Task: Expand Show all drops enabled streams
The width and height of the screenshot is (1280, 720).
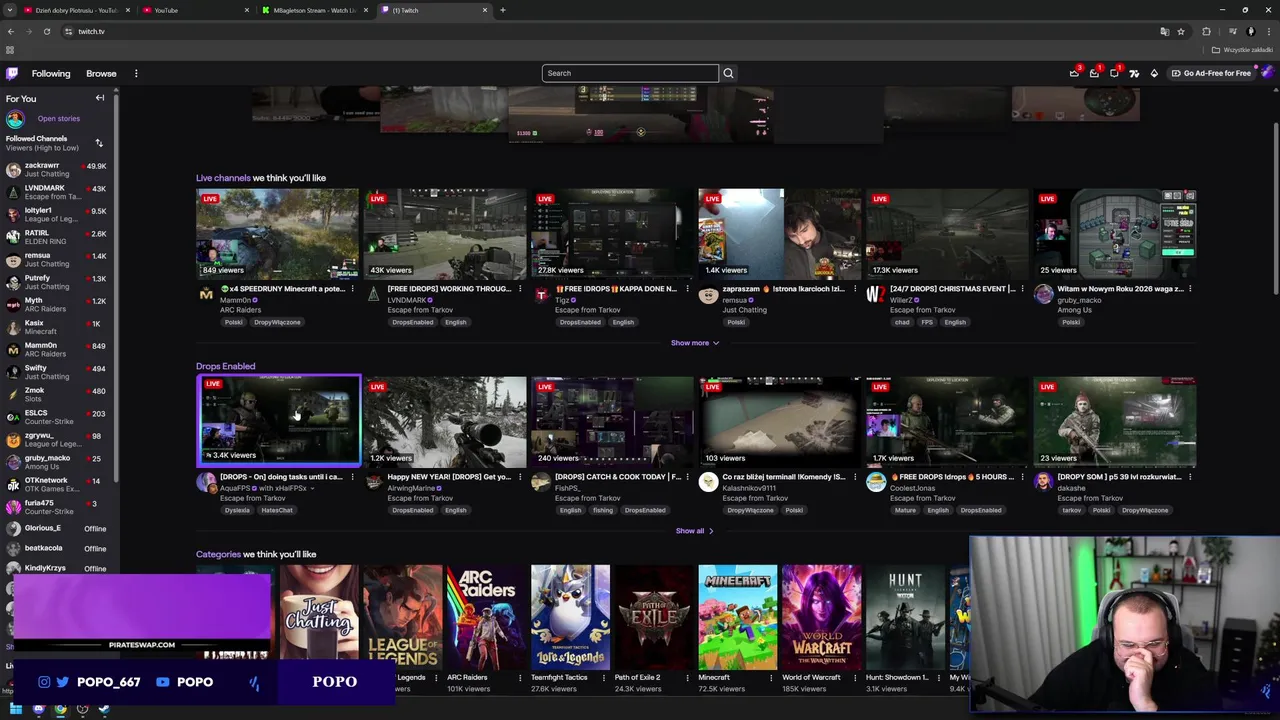Action: tap(695, 531)
